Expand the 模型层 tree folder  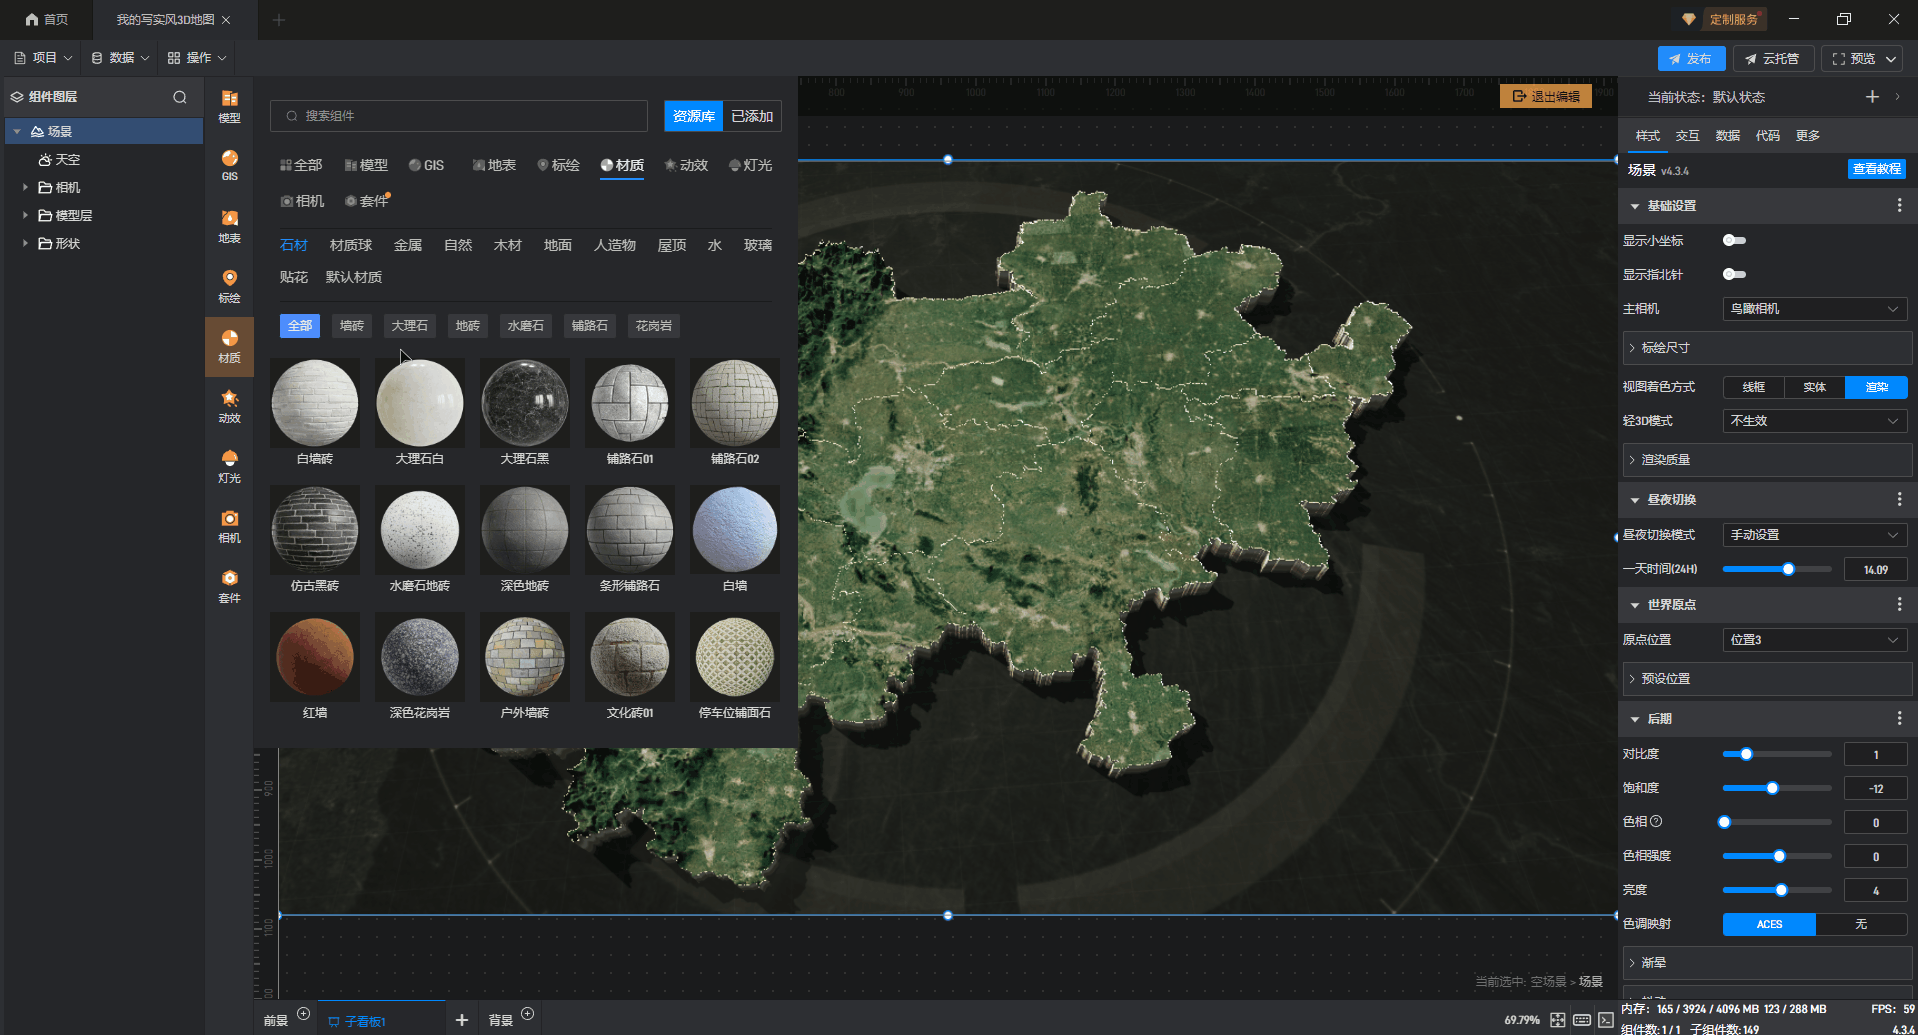click(x=25, y=215)
